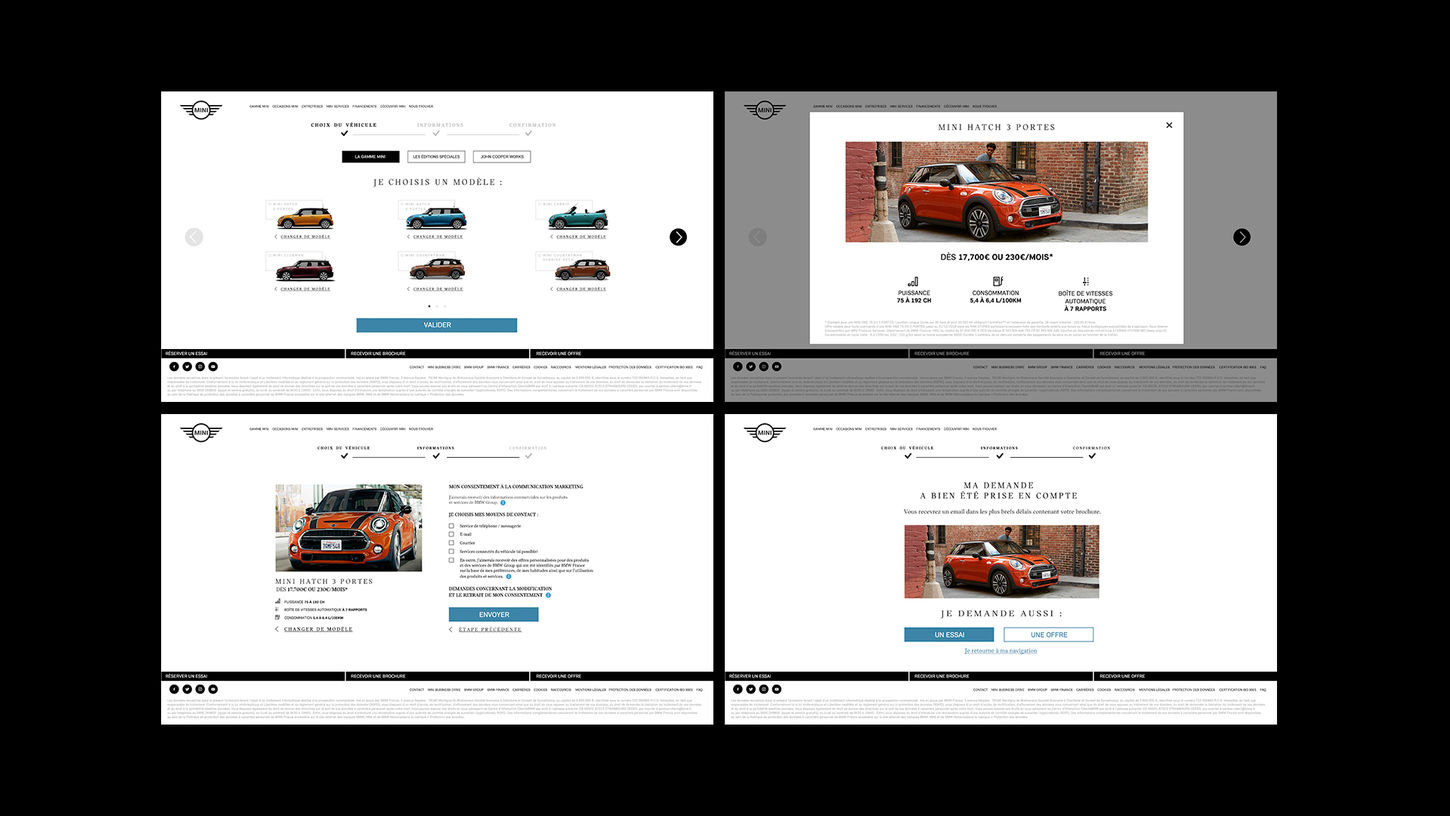The image size is (1450, 816).
Task: Go back via the 'Étape précédente' link
Action: point(490,630)
